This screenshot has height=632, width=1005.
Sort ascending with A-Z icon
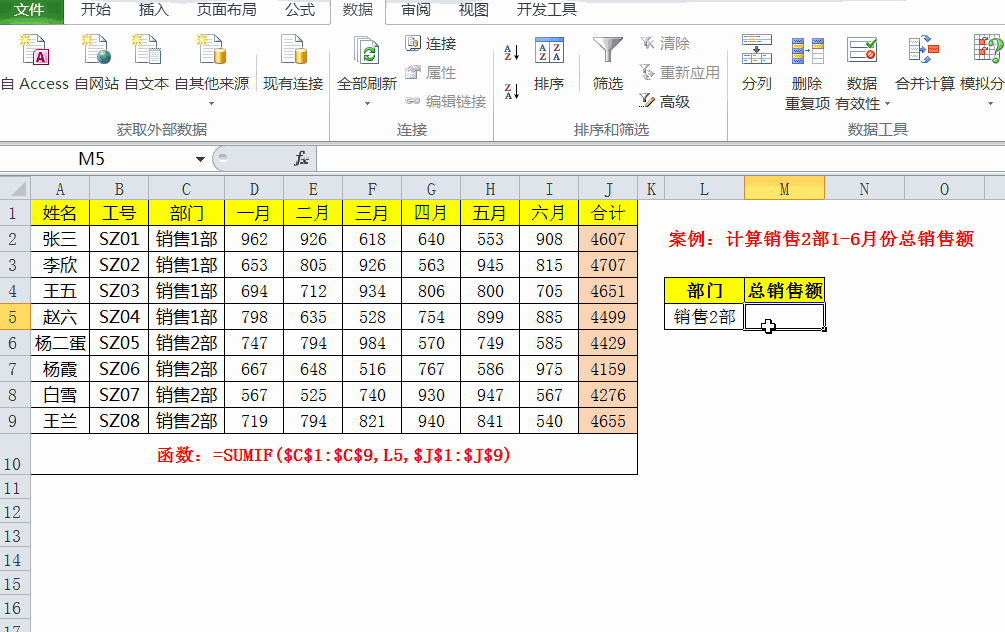pyautogui.click(x=511, y=53)
